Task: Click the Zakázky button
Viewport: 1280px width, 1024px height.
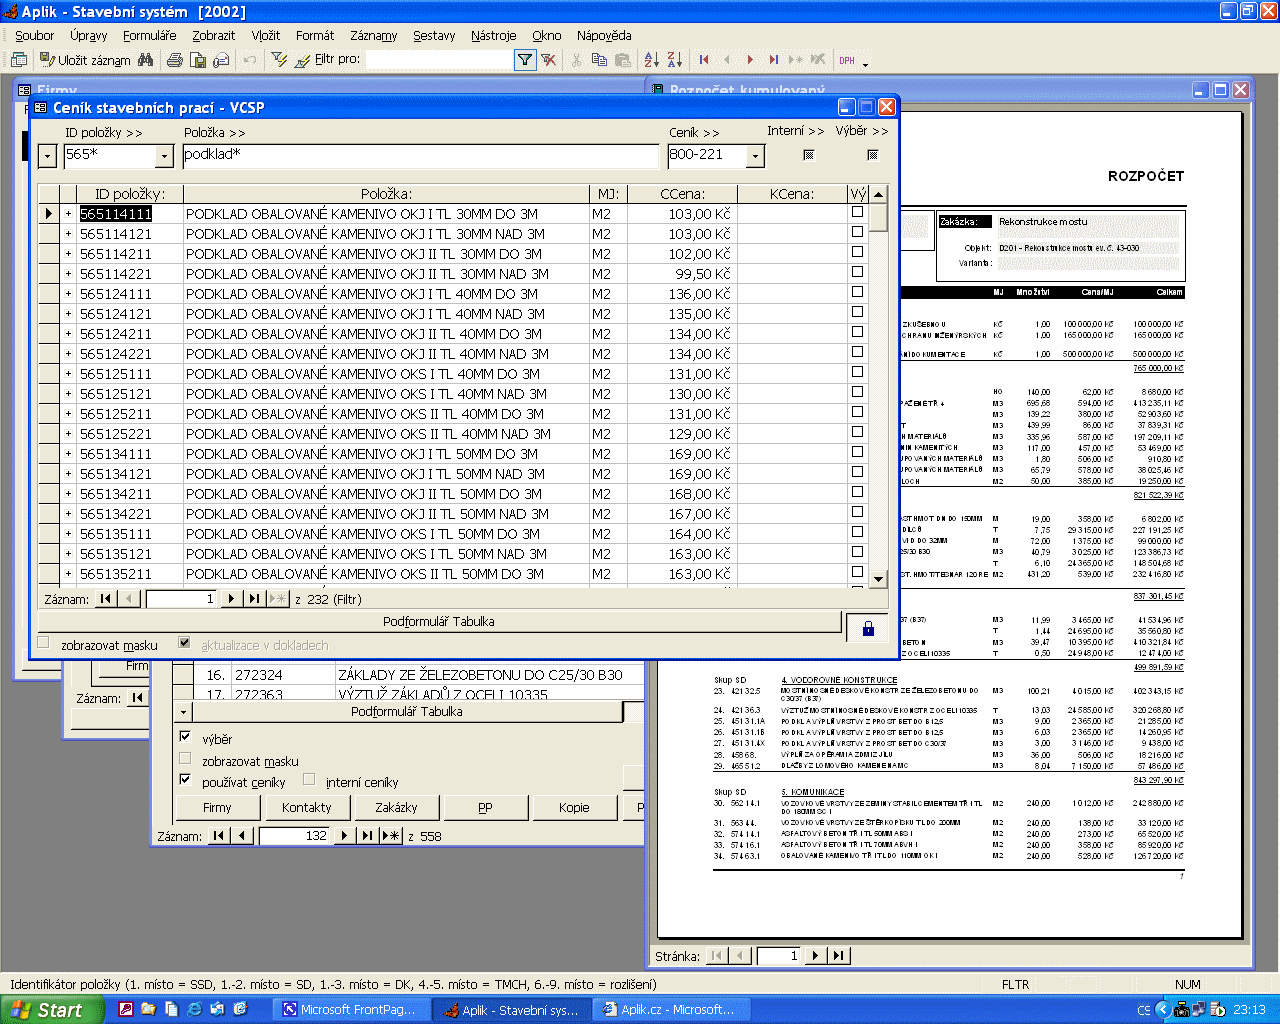Action: [396, 807]
